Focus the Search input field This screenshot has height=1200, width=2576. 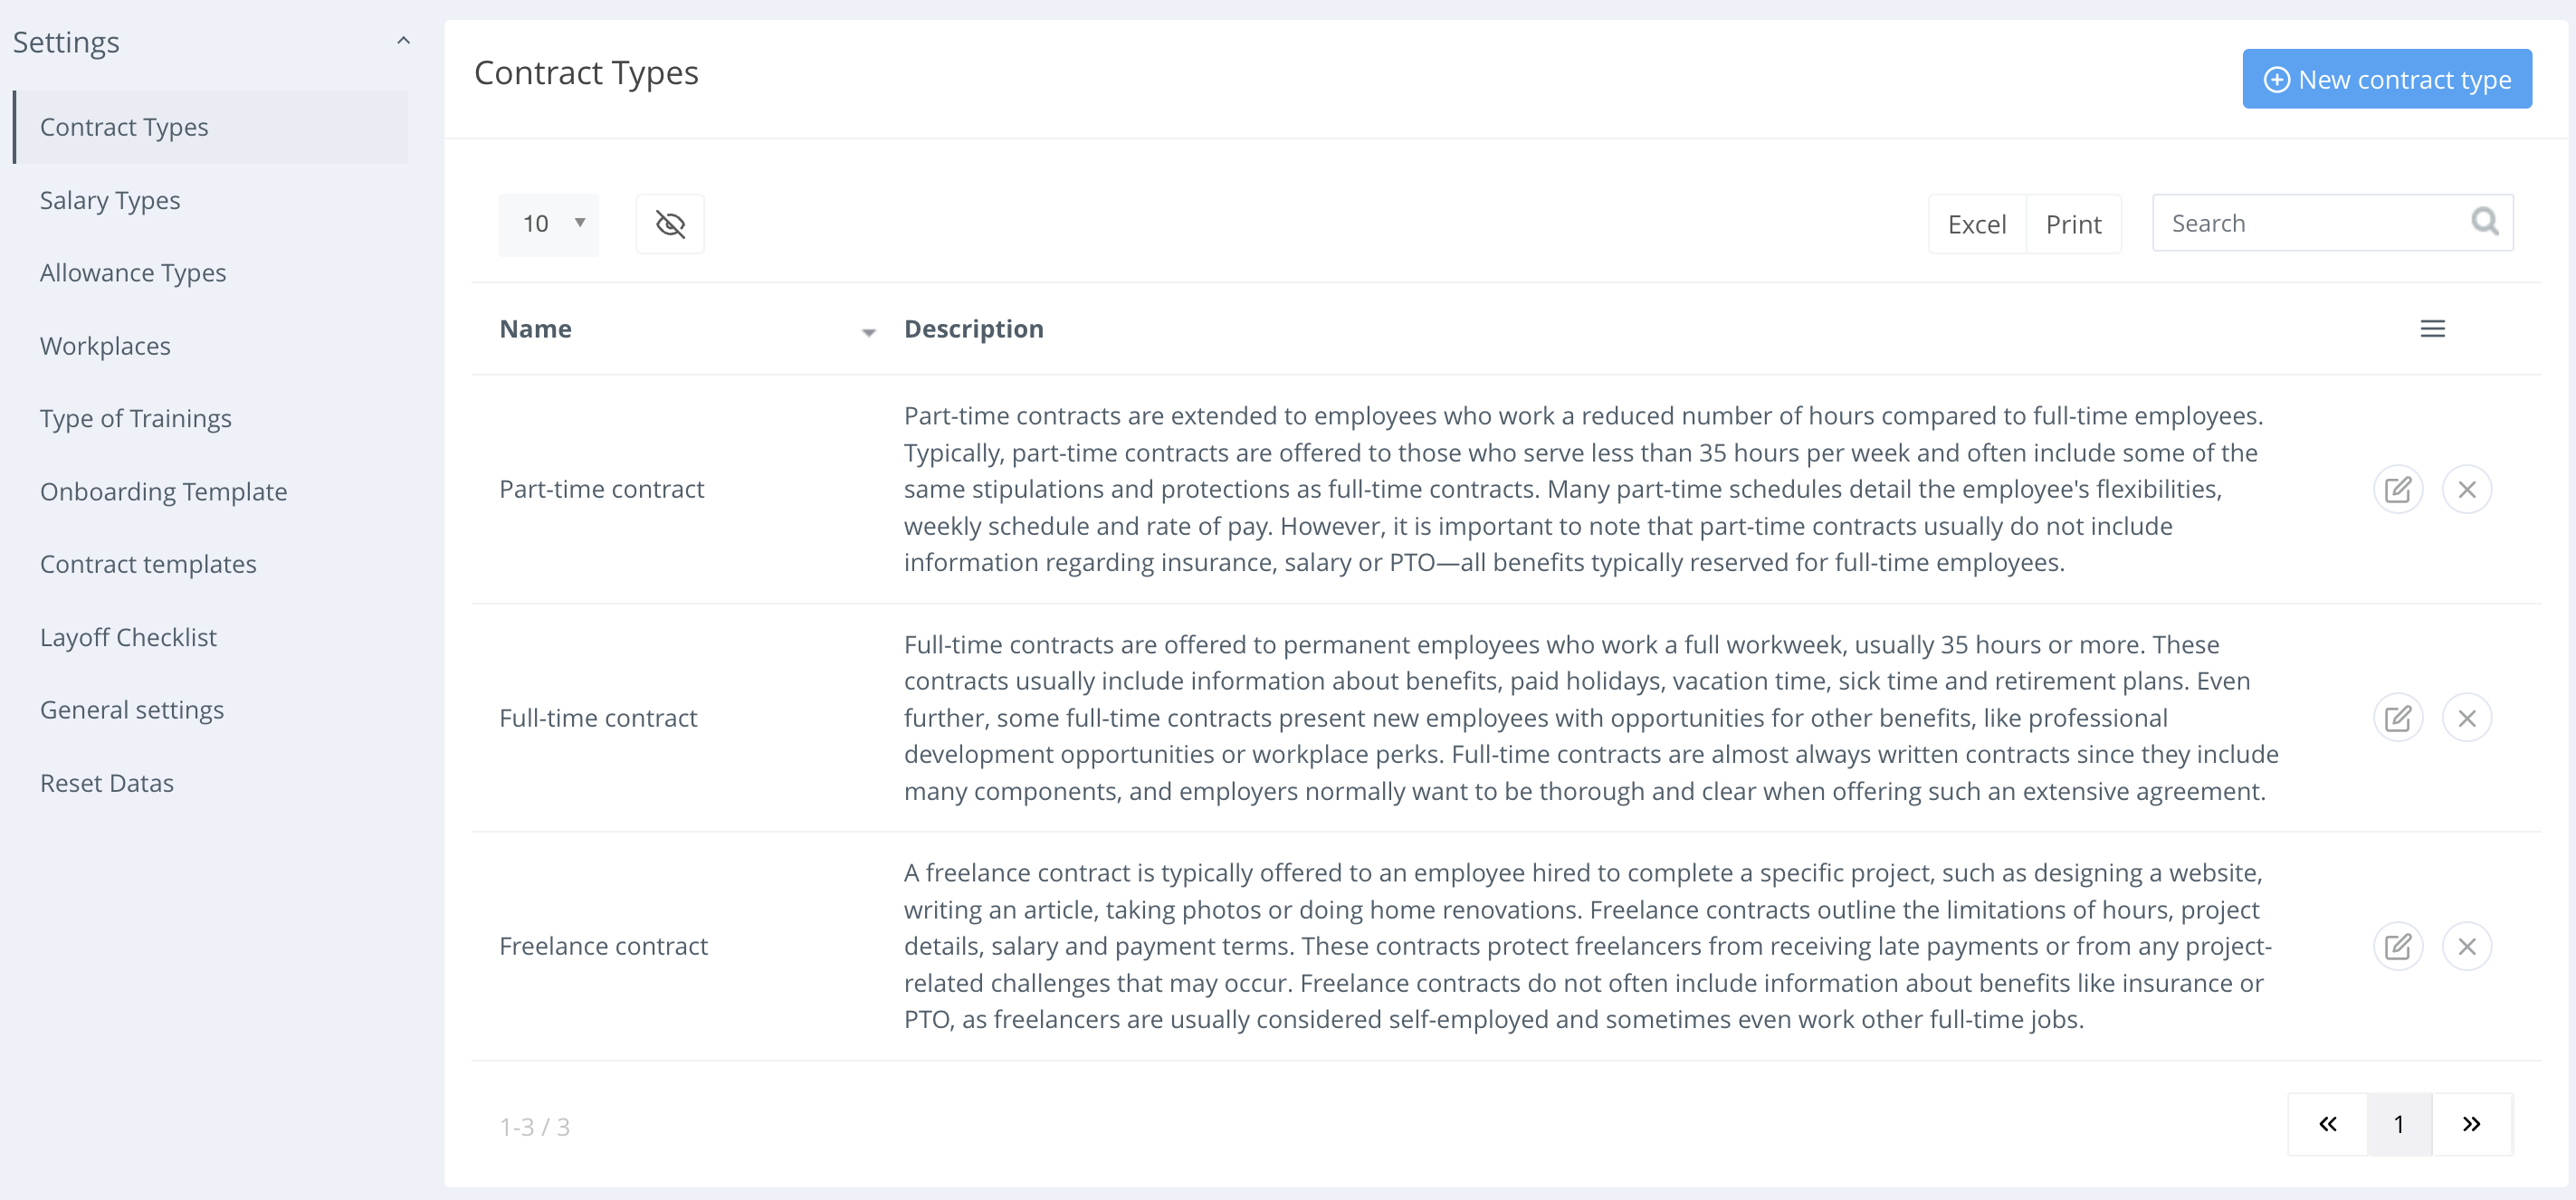2310,223
